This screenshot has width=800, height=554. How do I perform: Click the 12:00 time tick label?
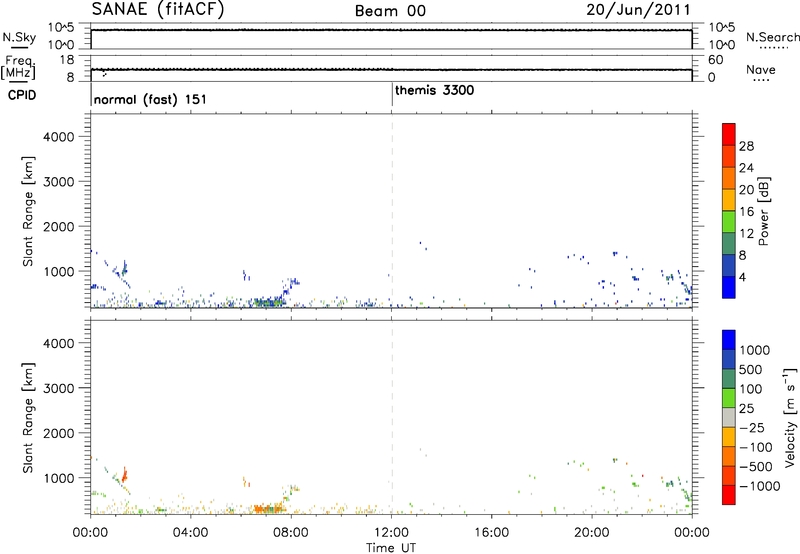[391, 533]
